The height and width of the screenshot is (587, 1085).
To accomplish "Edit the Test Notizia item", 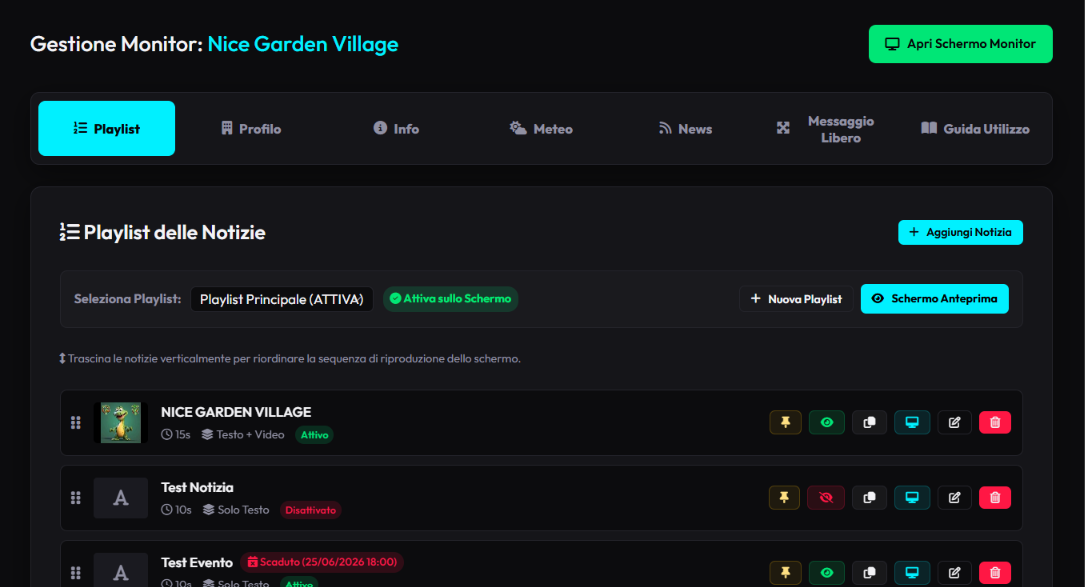I will click(x=954, y=498).
